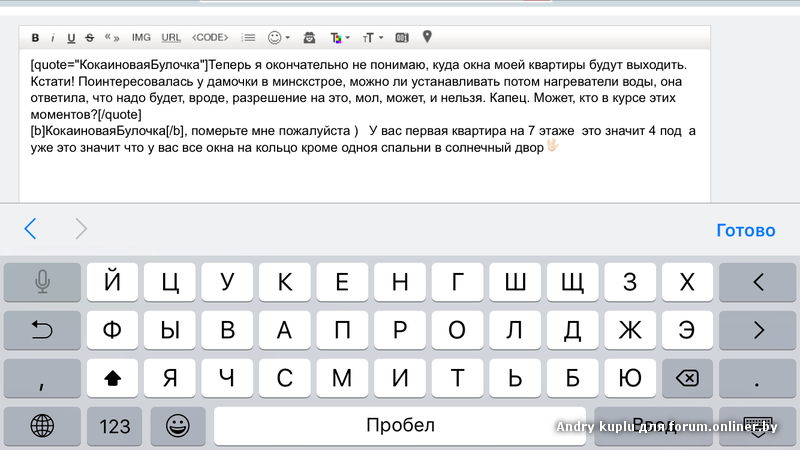Toggle italic text formatting
The image size is (800, 450).
[53, 38]
